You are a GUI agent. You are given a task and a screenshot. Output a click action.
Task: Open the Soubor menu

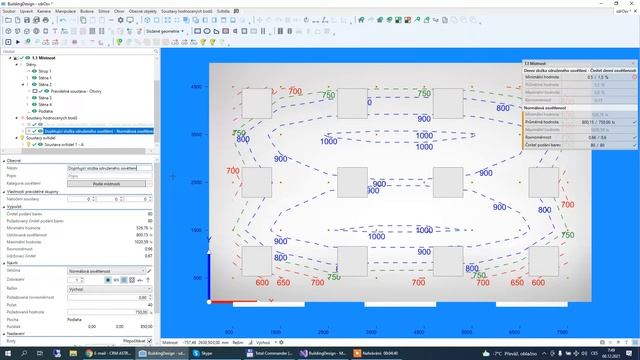click(x=8, y=11)
